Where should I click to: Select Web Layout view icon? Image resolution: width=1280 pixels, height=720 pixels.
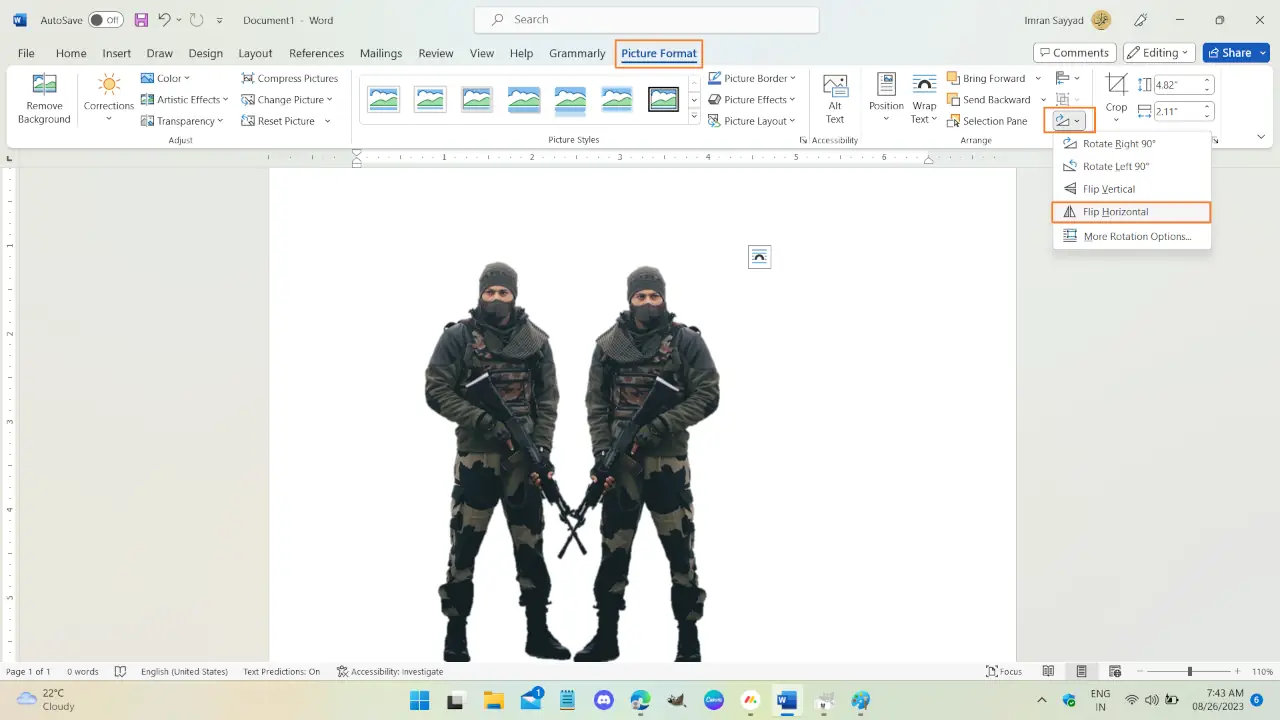(1115, 671)
